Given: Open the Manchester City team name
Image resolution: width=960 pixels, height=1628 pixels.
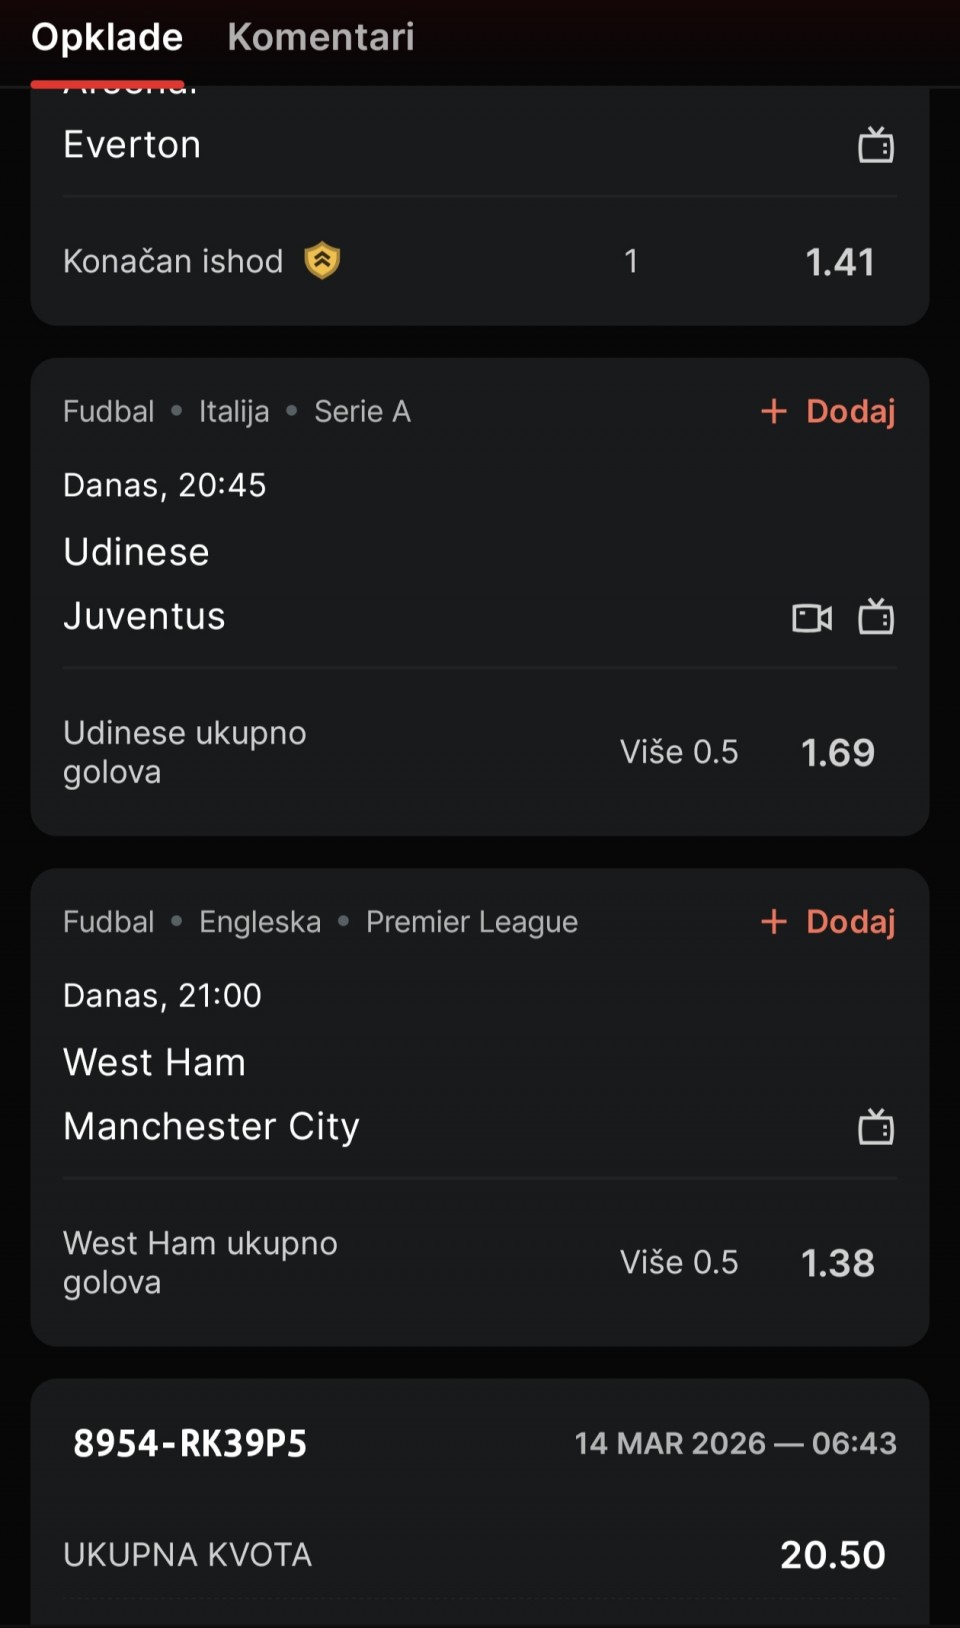Looking at the screenshot, I should tap(211, 1127).
